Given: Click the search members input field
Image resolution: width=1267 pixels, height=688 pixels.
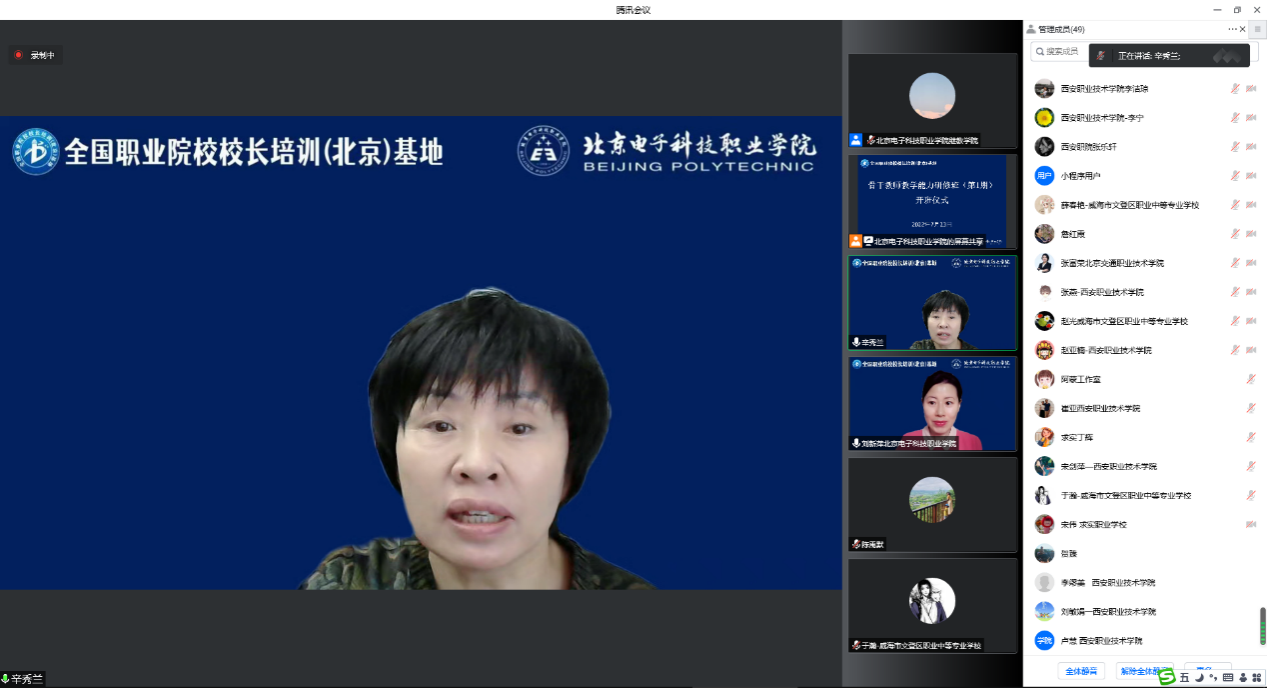Looking at the screenshot, I should coord(1060,52).
